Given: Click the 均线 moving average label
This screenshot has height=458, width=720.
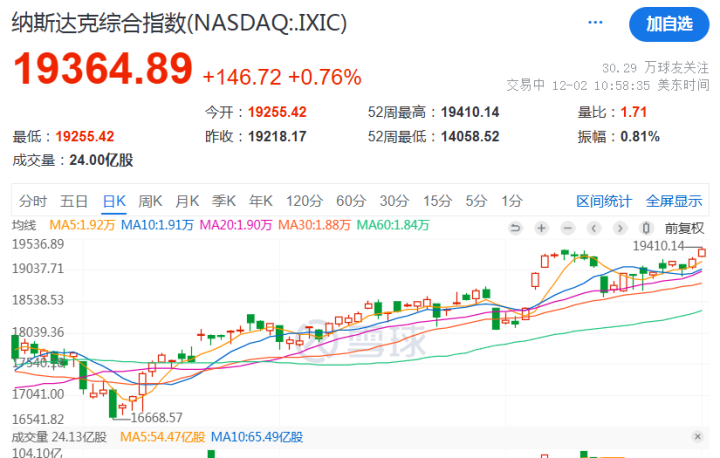Looking at the screenshot, I should tap(24, 225).
